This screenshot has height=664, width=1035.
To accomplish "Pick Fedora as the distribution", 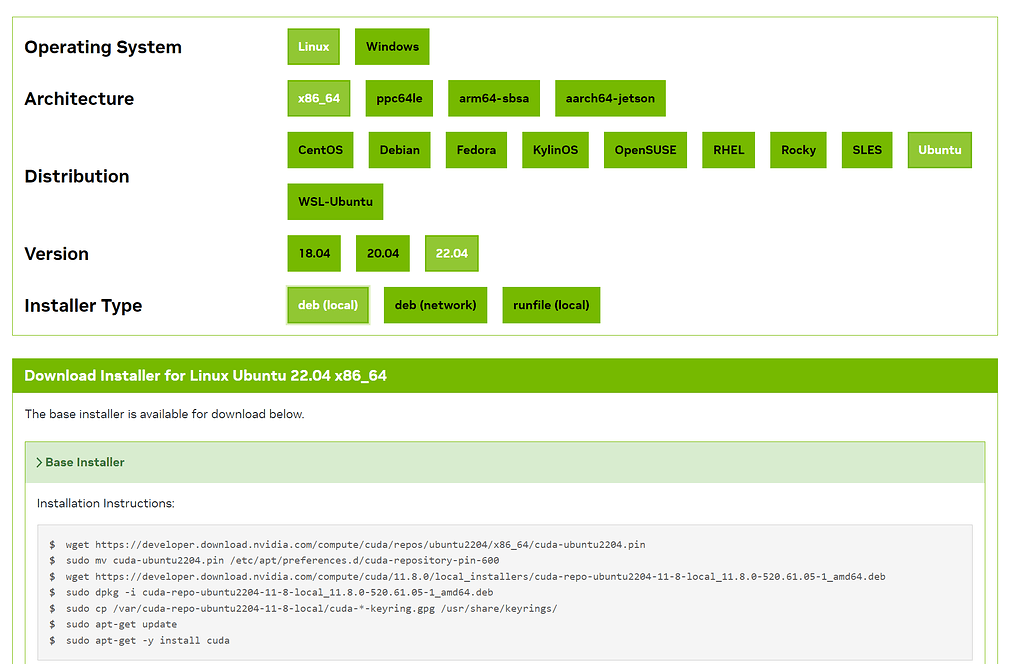I will tap(476, 150).
